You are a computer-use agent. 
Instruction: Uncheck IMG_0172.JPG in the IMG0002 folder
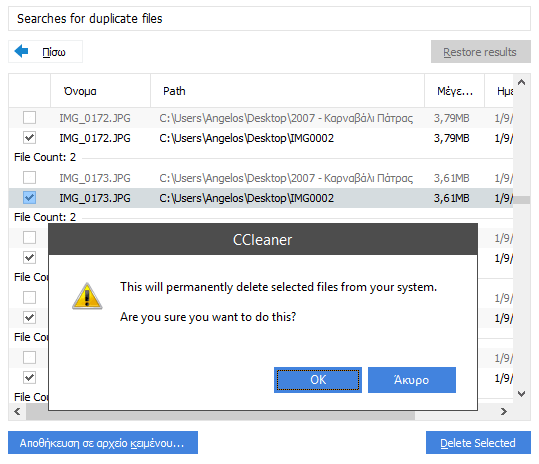pyautogui.click(x=29, y=137)
